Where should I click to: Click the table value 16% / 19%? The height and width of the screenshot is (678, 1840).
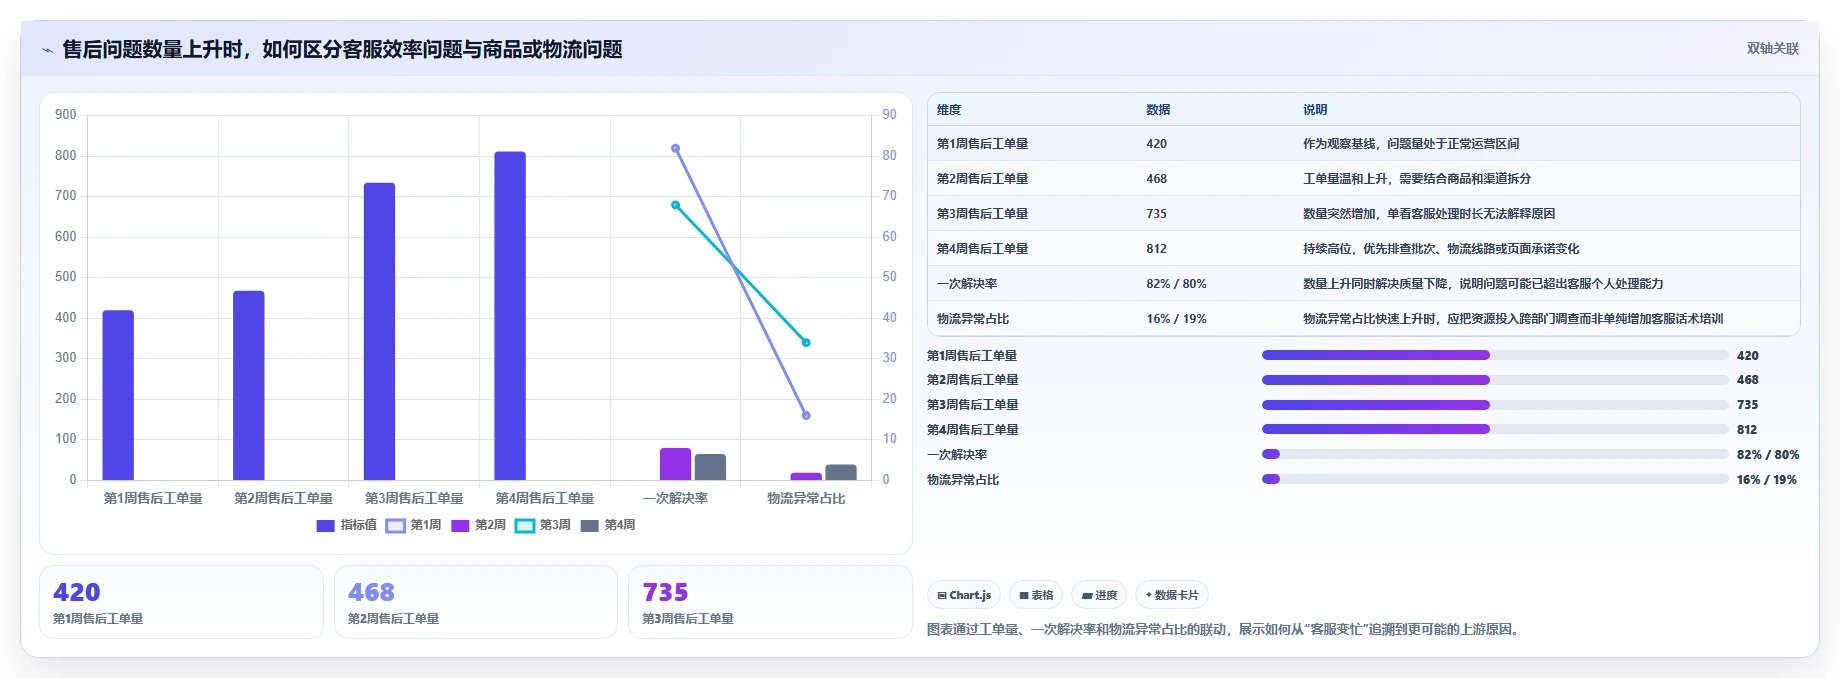pyautogui.click(x=1176, y=319)
